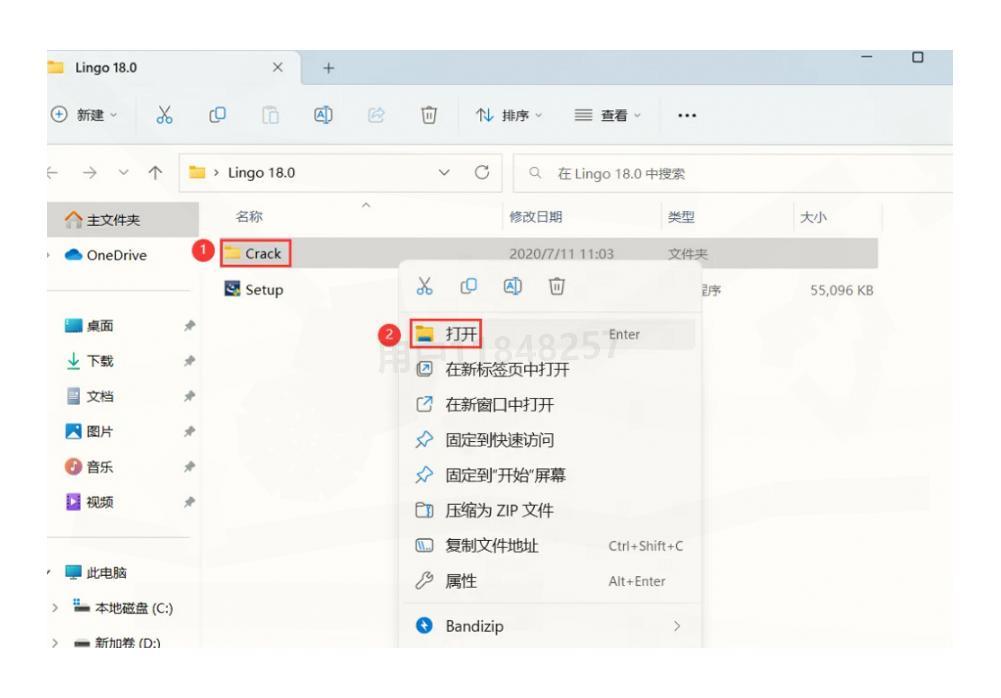Add a new tab with plus button
1001x698 pixels.
pos(328,68)
